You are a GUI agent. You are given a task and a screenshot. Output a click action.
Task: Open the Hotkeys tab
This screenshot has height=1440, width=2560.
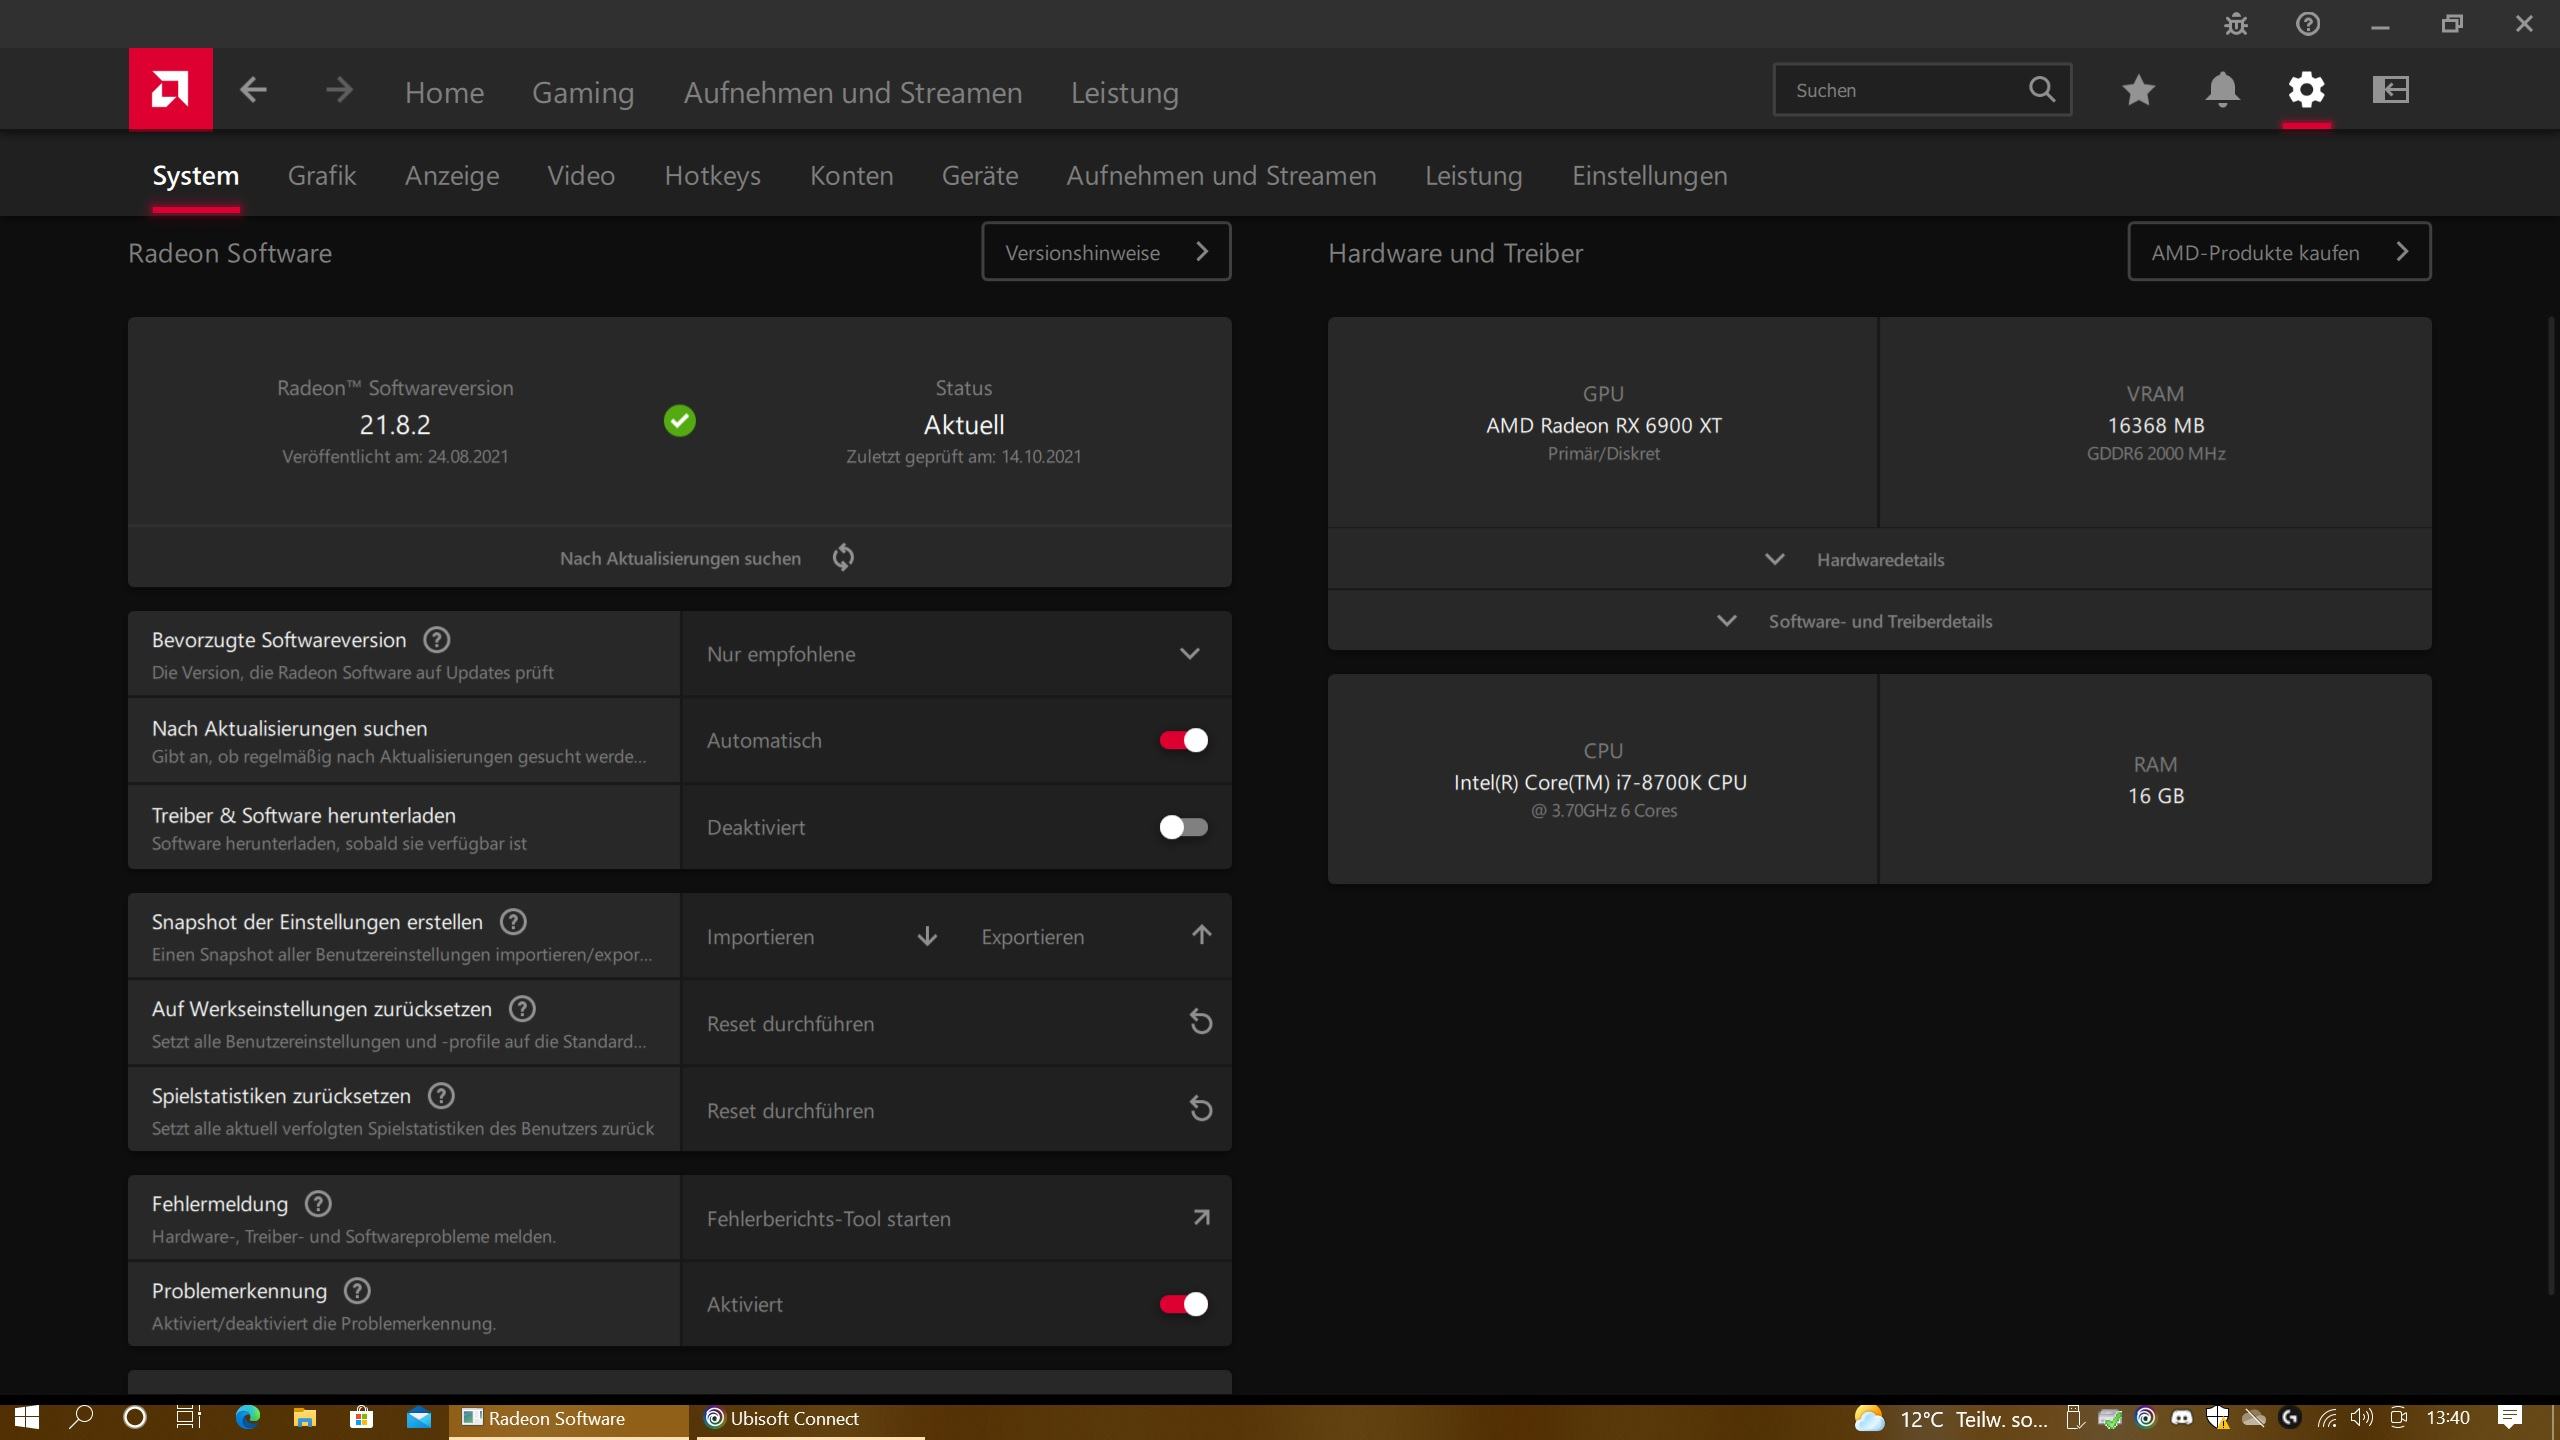[x=712, y=175]
